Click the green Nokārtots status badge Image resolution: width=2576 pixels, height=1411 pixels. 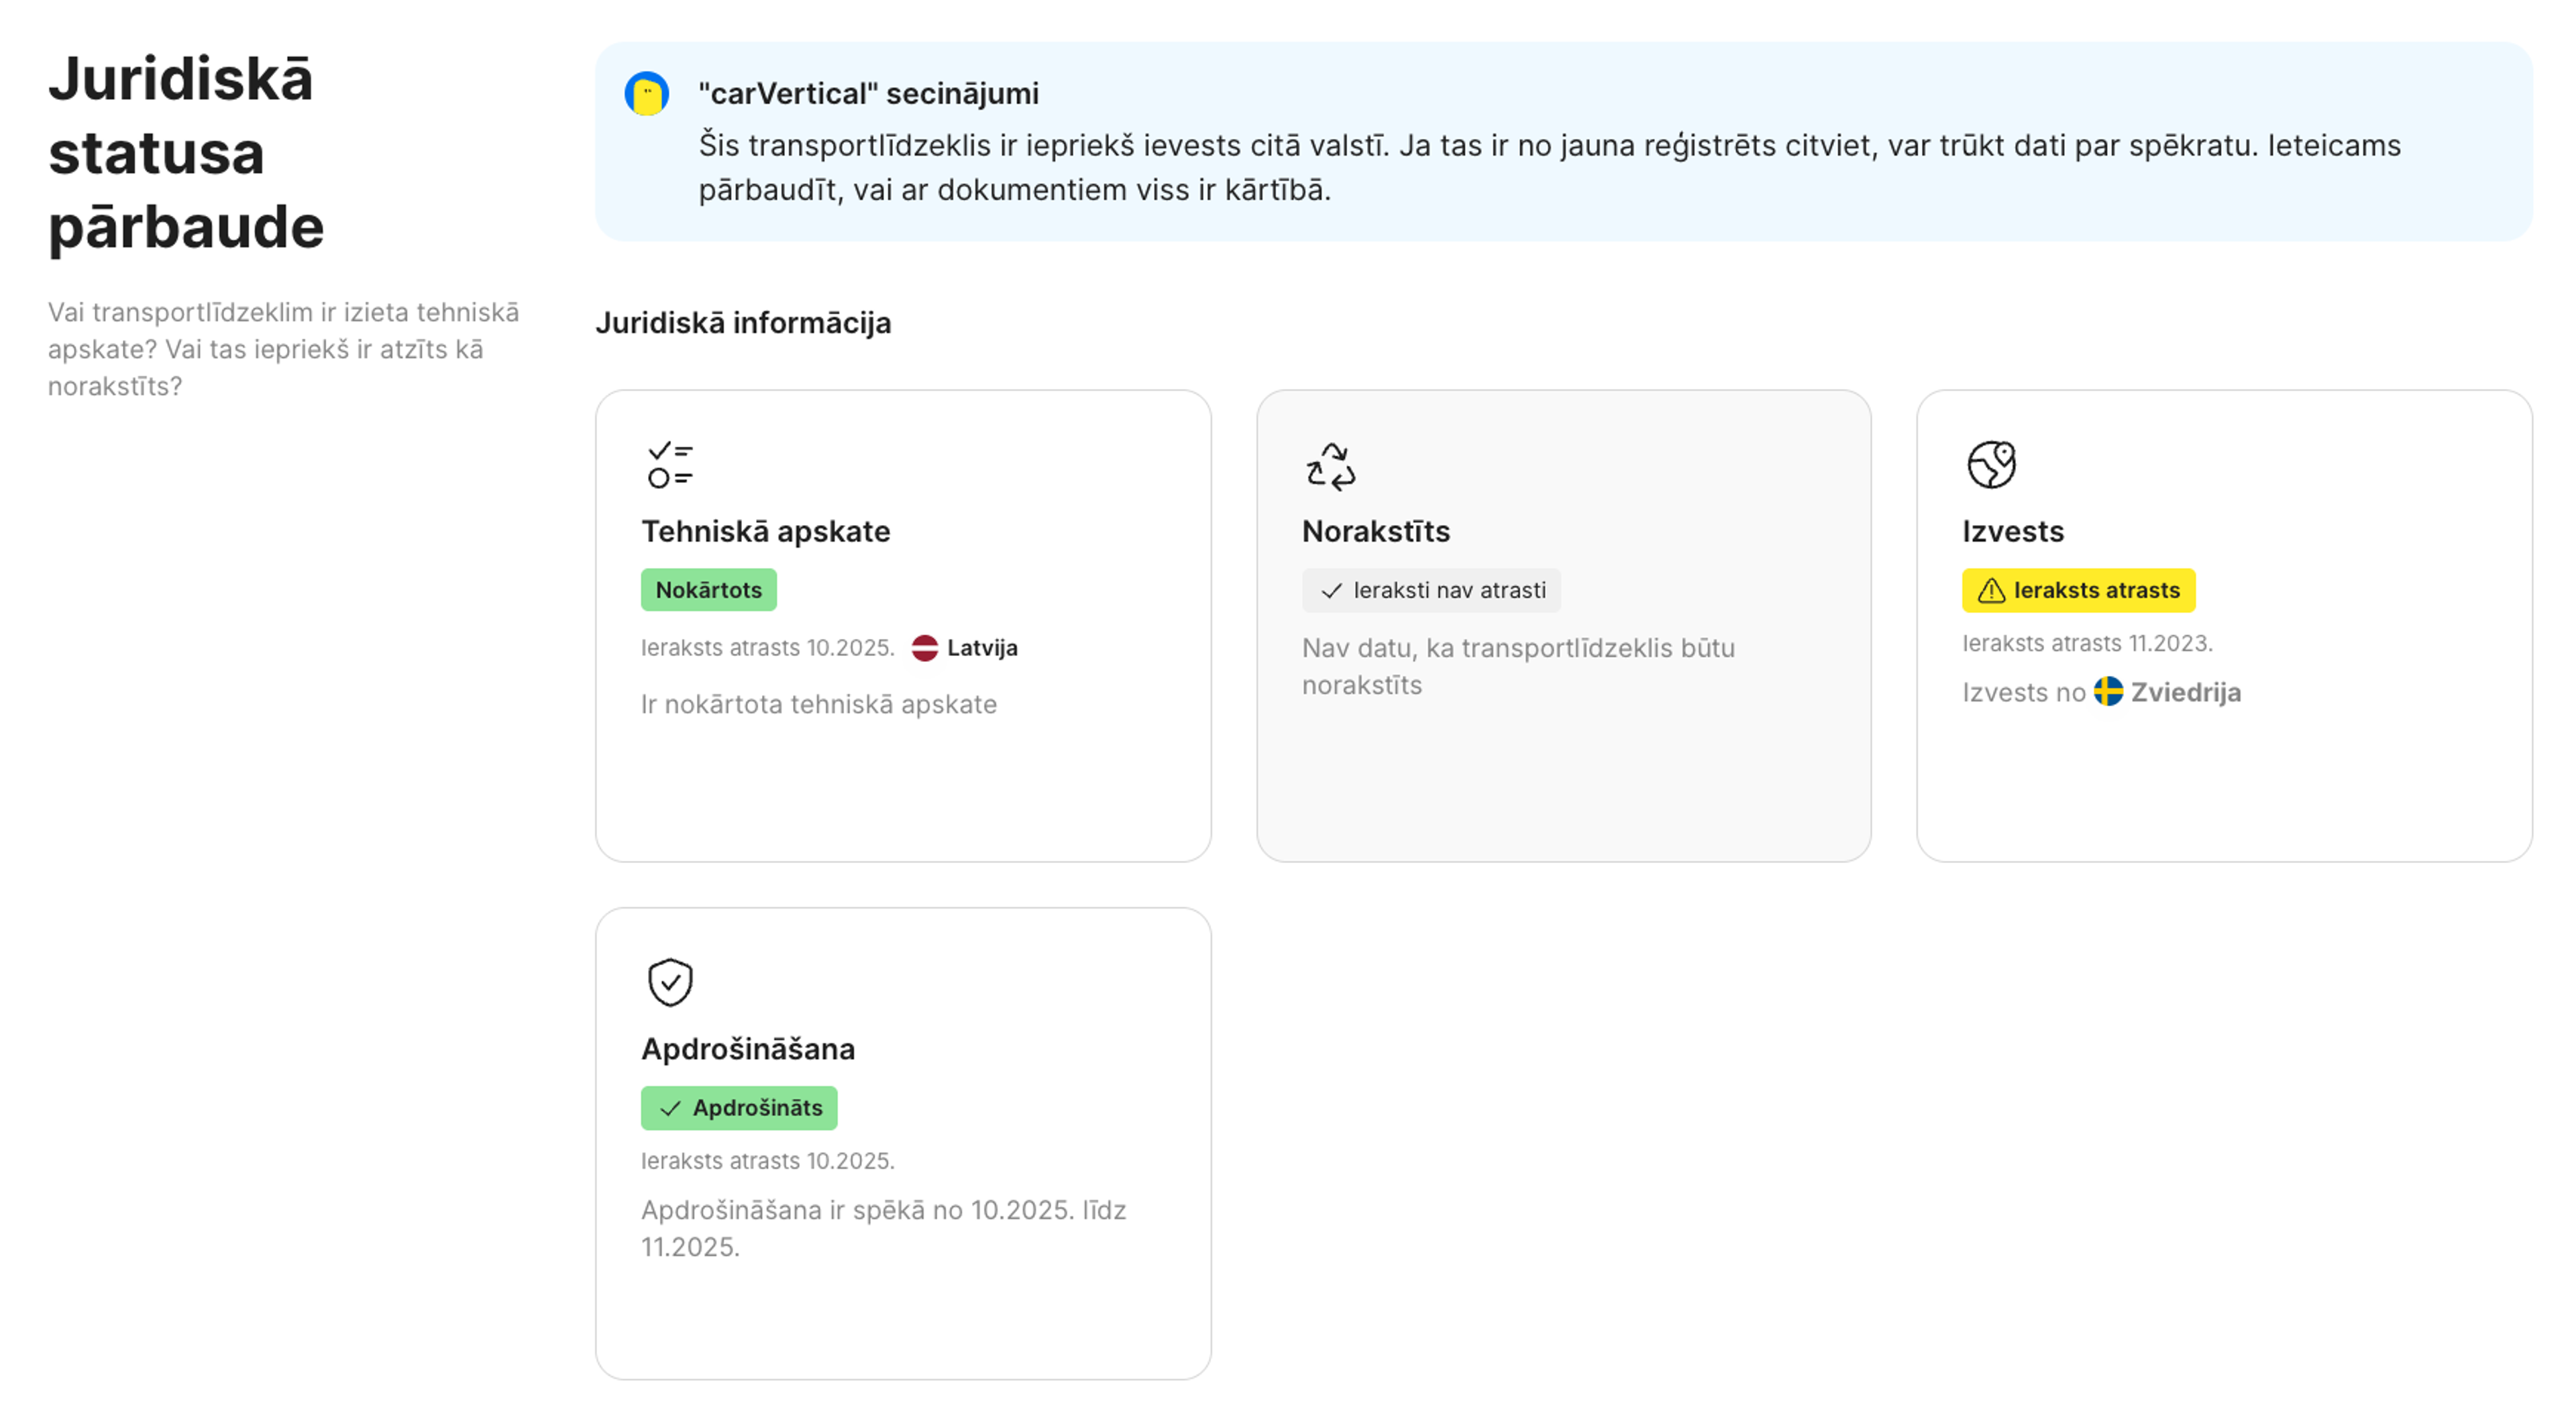point(708,590)
